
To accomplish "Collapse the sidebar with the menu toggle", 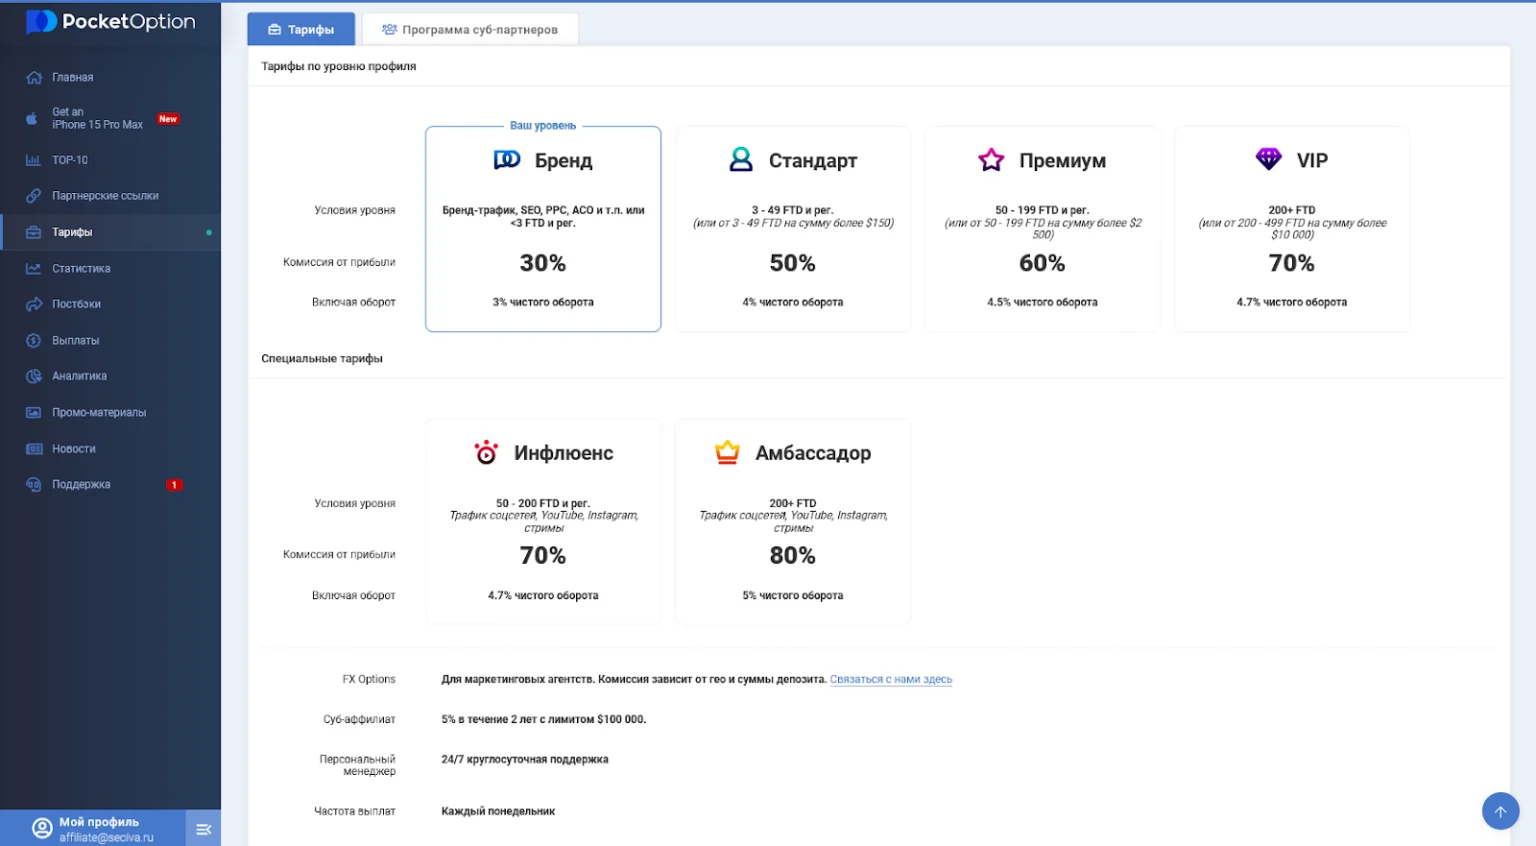I will coord(203,829).
